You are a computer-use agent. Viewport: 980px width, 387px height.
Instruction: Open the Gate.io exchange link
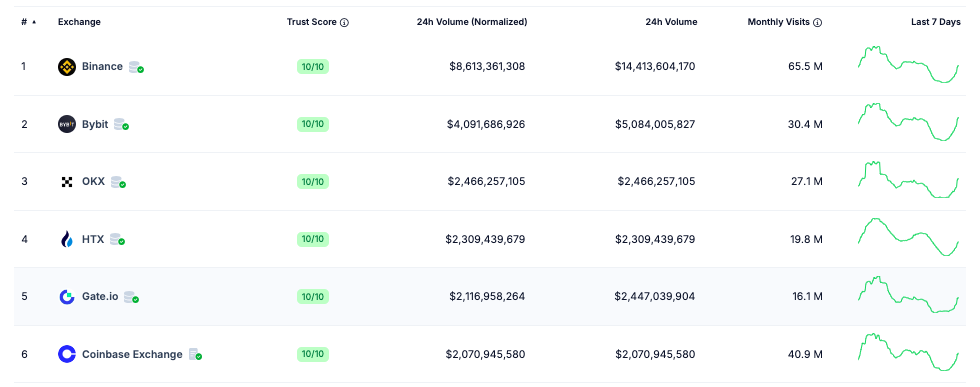point(100,297)
